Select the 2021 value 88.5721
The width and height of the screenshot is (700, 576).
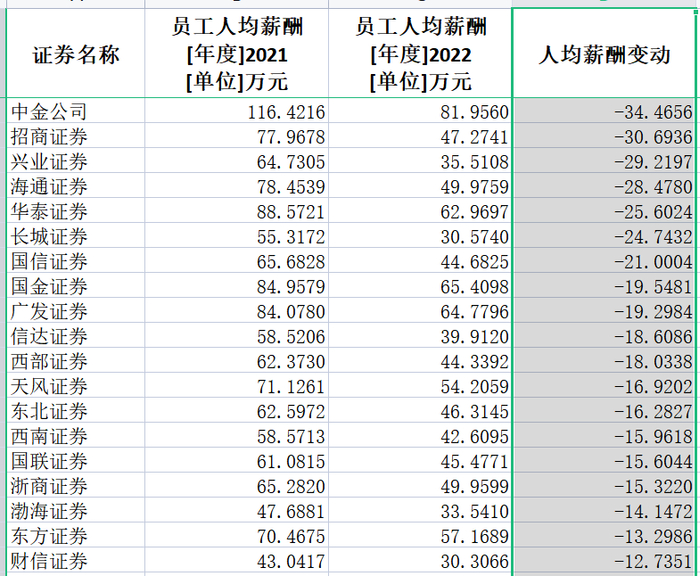click(x=237, y=210)
